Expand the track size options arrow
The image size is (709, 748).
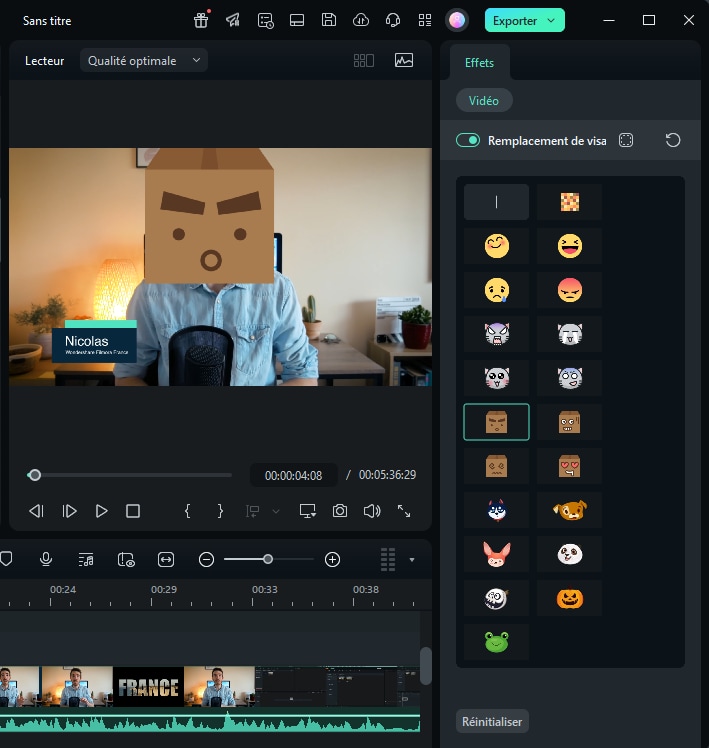pyautogui.click(x=412, y=560)
